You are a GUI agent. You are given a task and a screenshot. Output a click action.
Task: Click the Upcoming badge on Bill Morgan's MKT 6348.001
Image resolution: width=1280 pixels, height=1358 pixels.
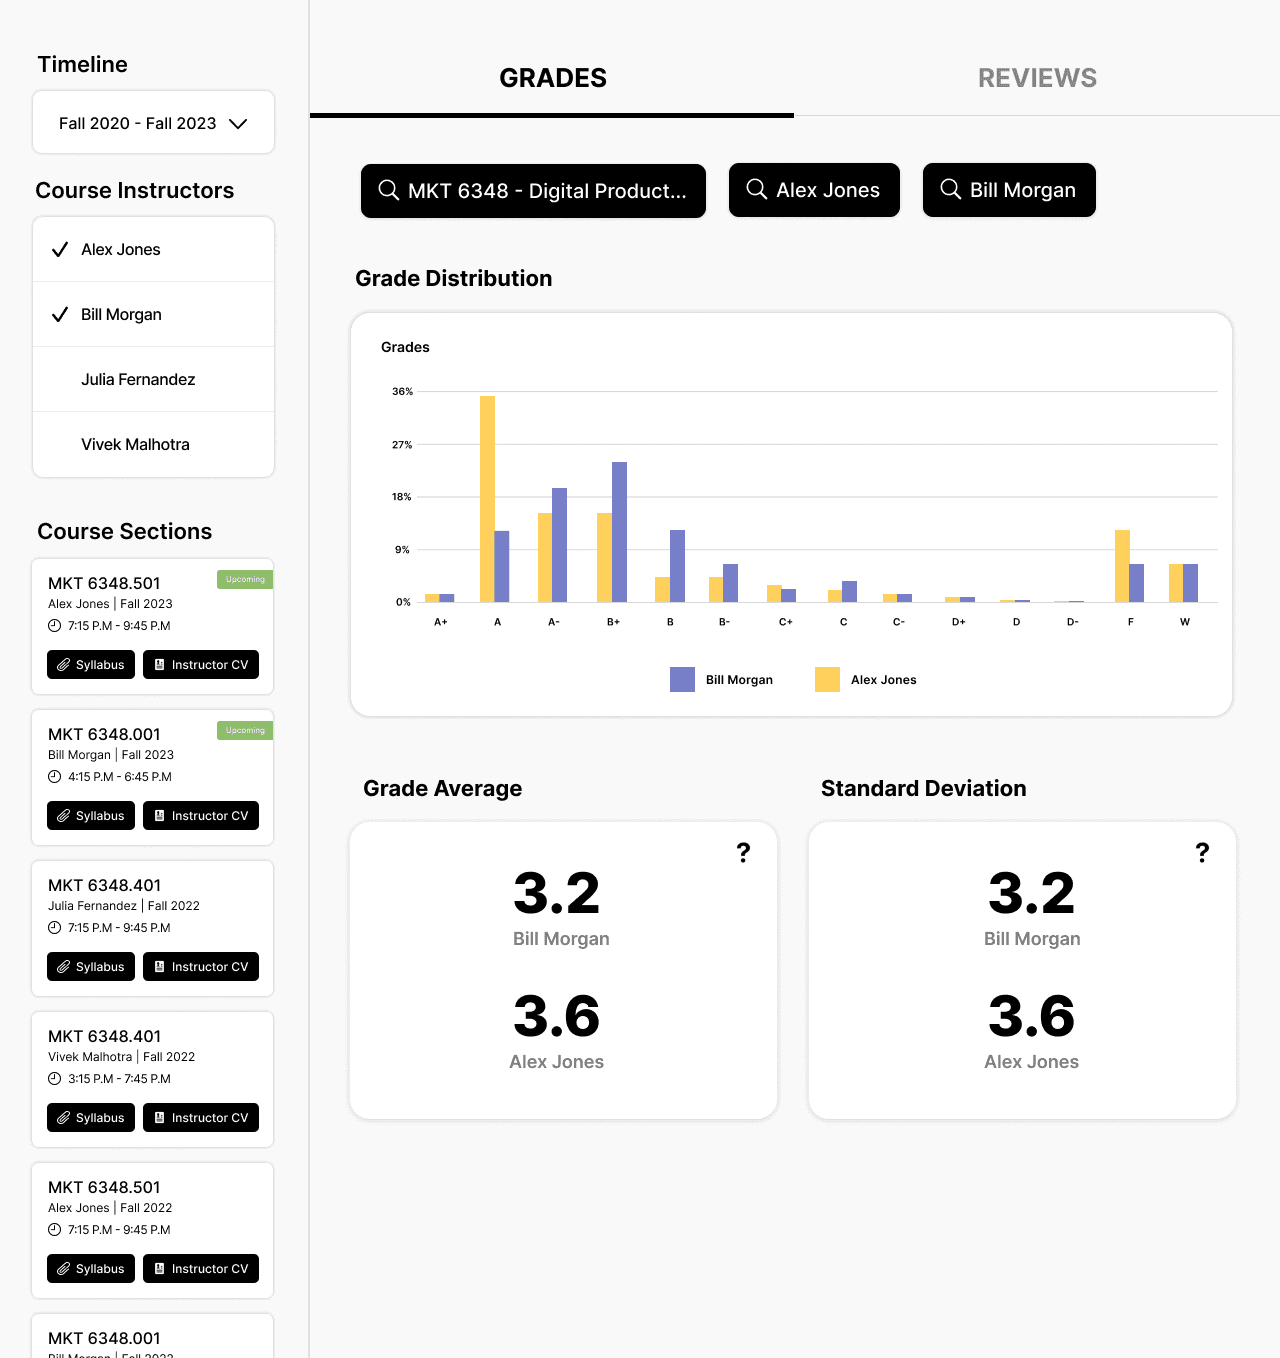(245, 730)
